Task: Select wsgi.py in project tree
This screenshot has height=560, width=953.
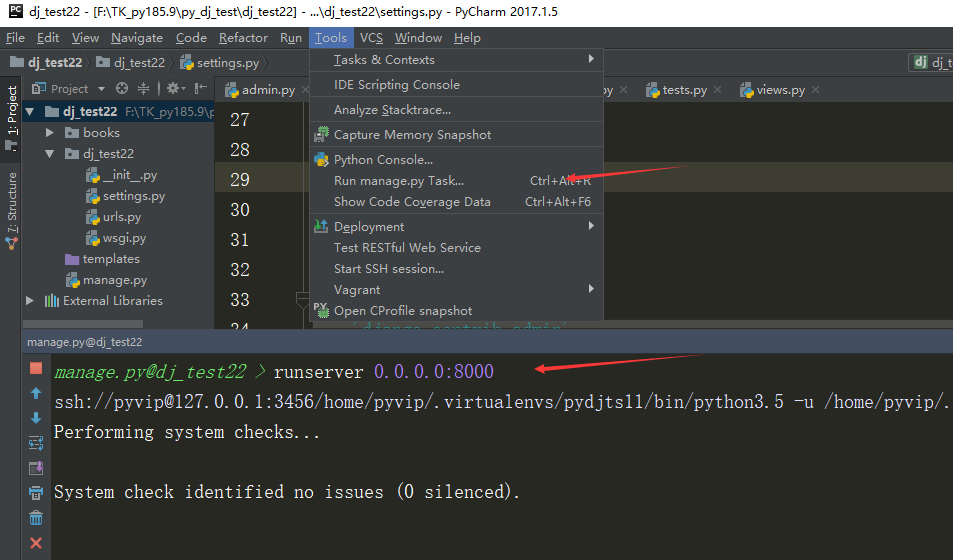Action: [115, 238]
